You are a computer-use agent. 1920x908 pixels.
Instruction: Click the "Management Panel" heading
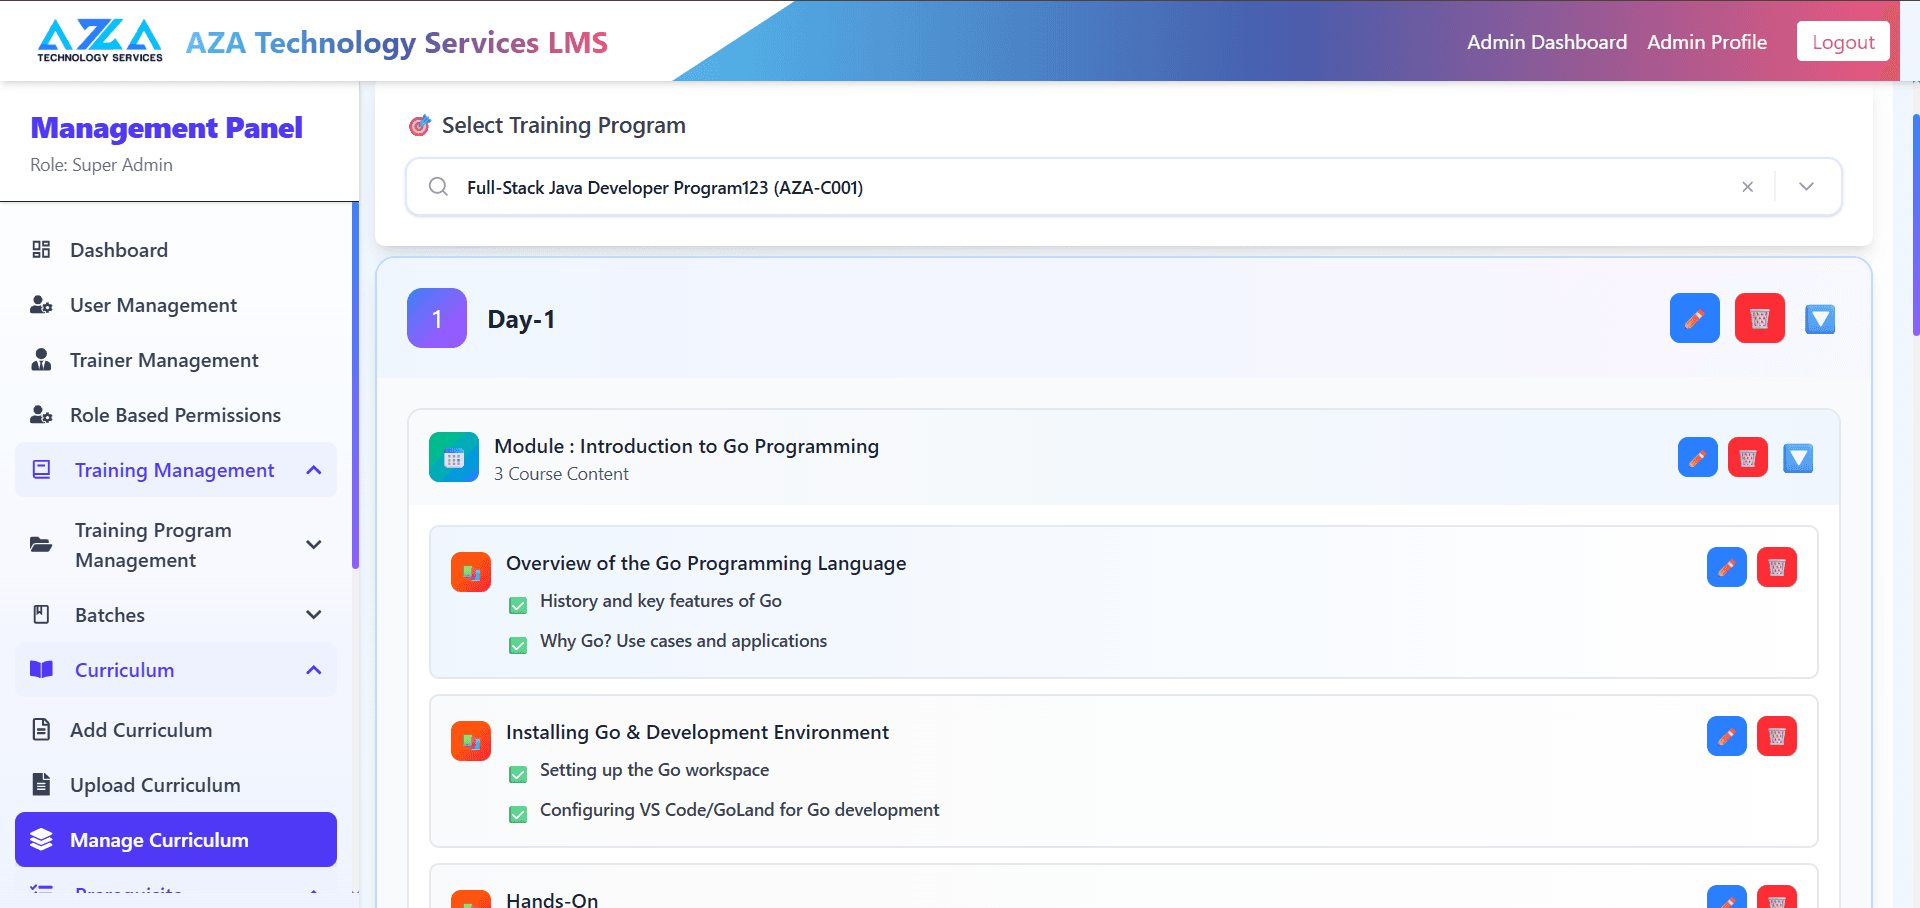click(167, 128)
